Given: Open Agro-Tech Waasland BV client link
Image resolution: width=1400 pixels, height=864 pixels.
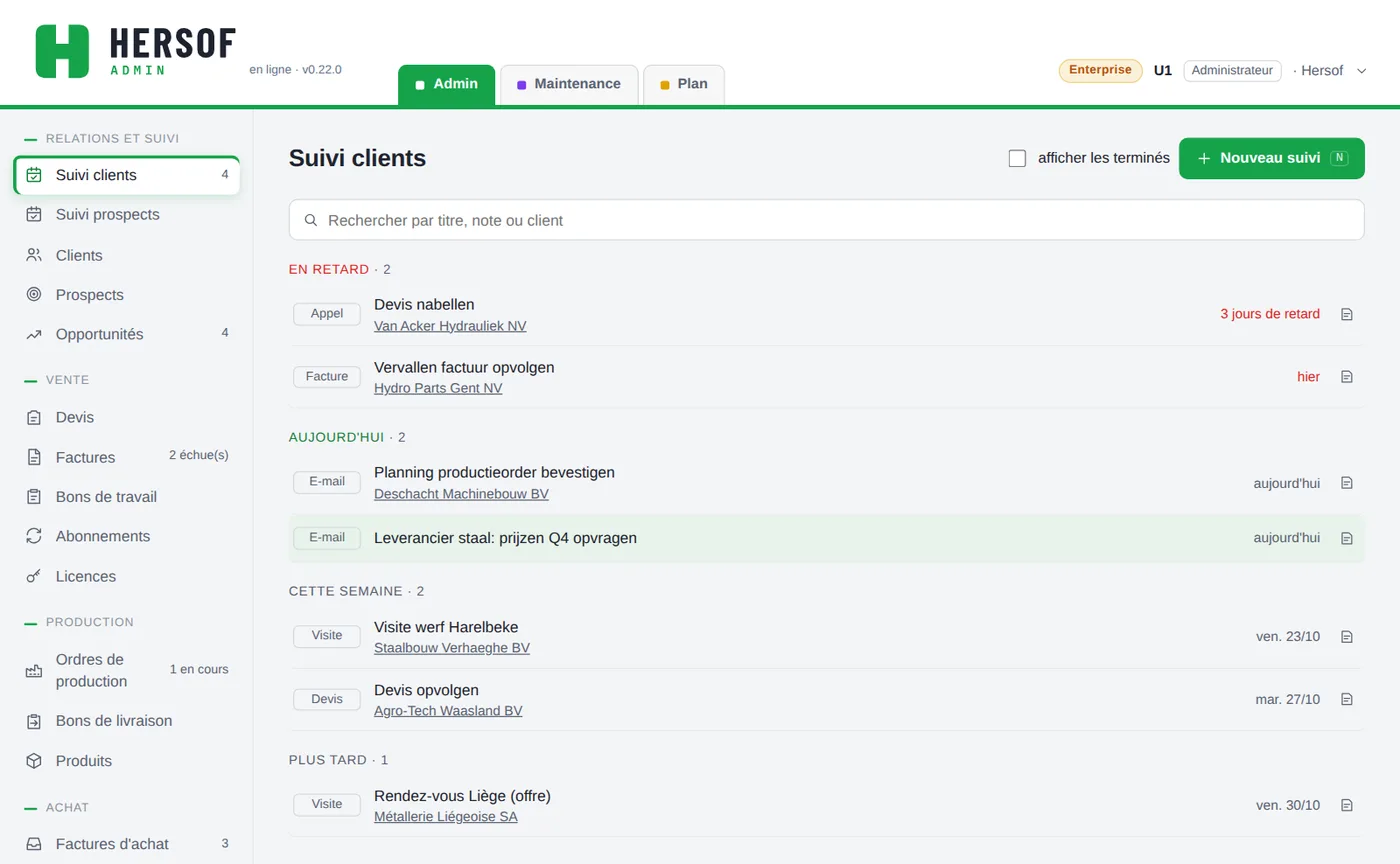Looking at the screenshot, I should (x=448, y=711).
